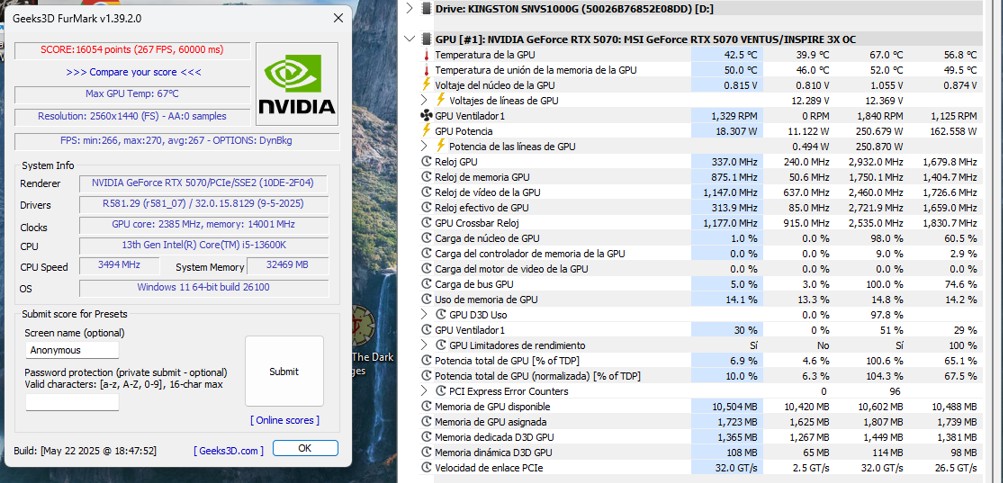Click the FPS min/max/avg field
Image resolution: width=1003 pixels, height=483 pixels.
click(177, 141)
